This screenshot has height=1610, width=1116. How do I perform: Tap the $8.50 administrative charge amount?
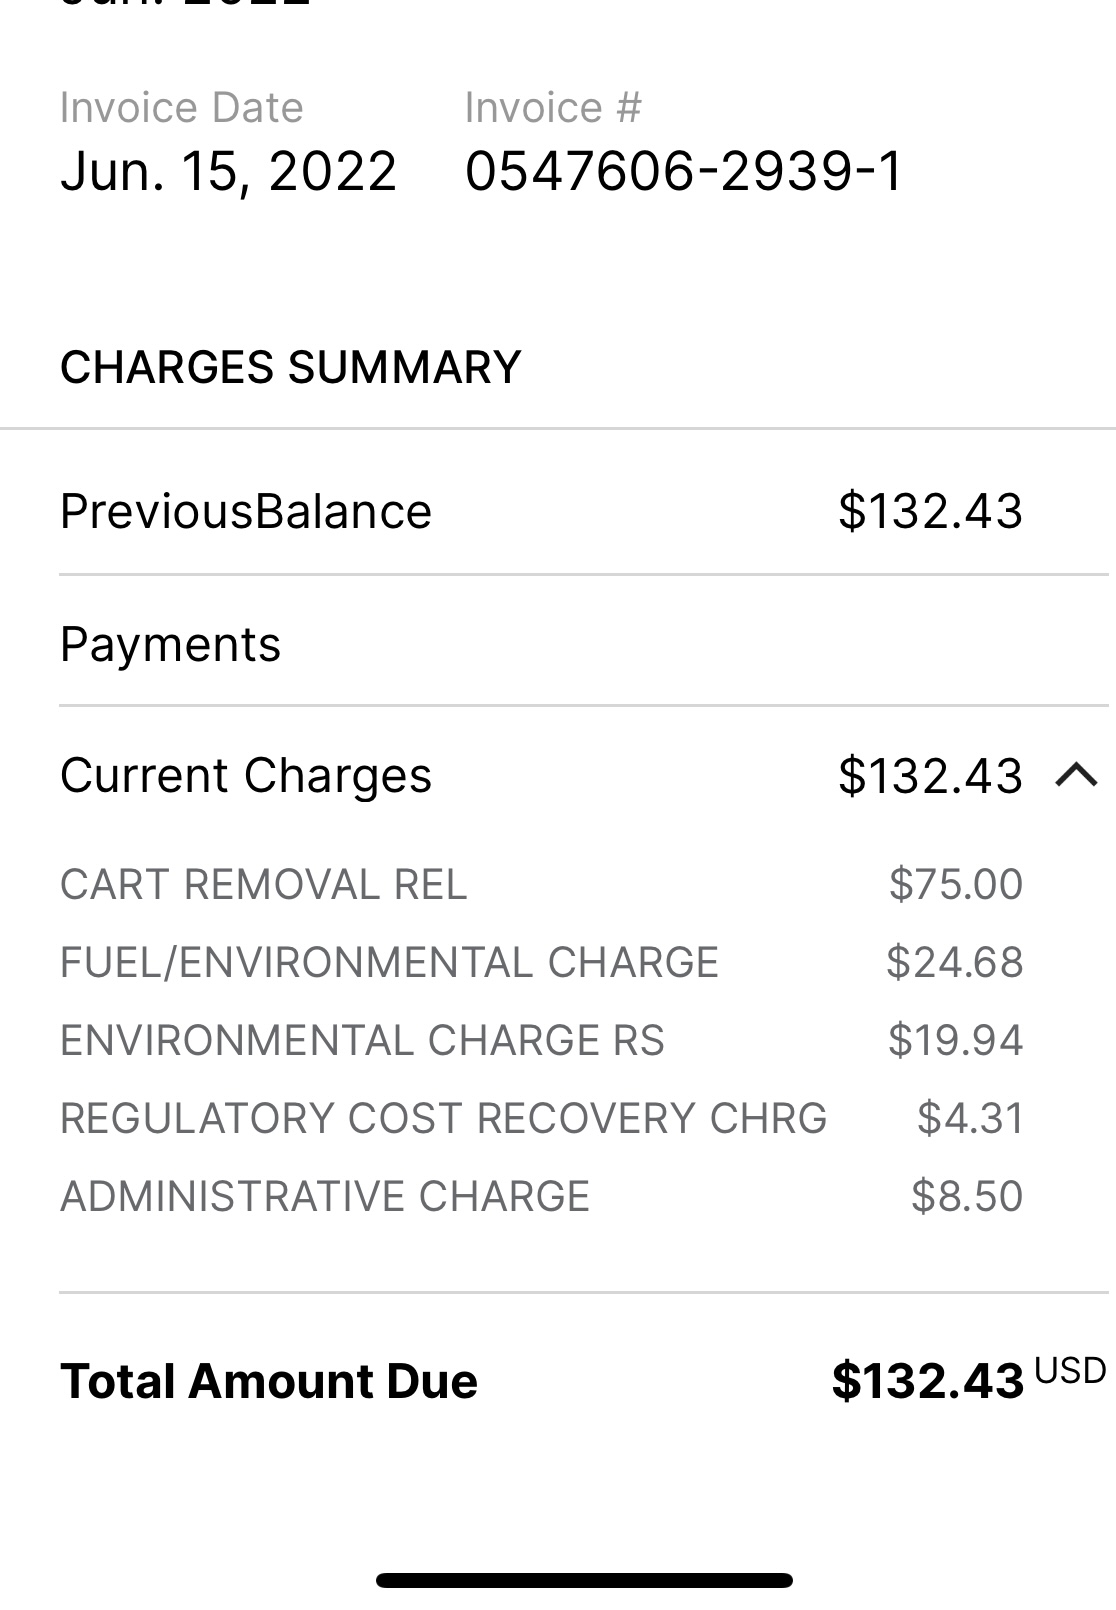967,1196
